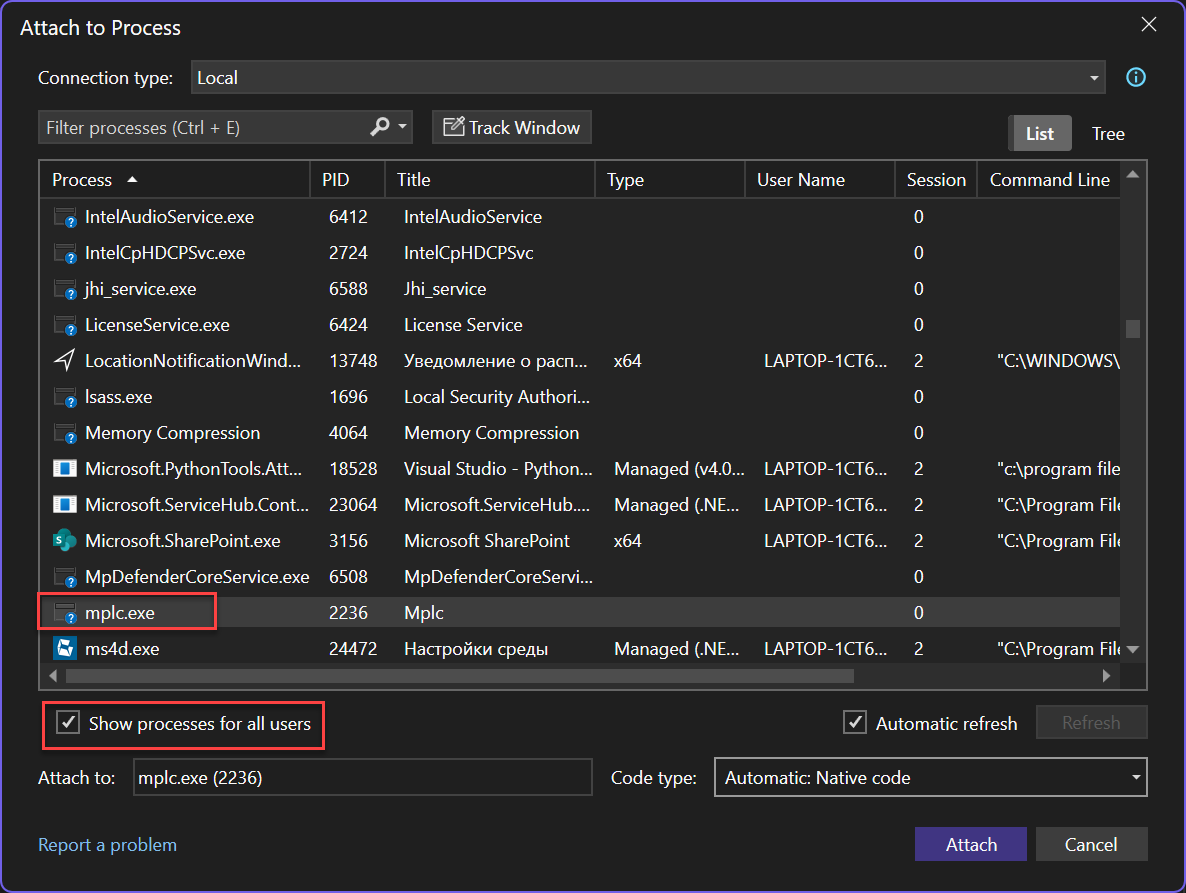Click the lsass.exe process icon
1186x893 pixels.
(65, 397)
